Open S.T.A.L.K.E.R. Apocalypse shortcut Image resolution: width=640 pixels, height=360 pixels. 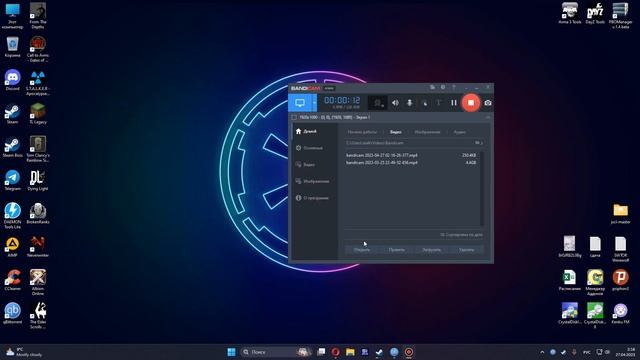coord(38,82)
